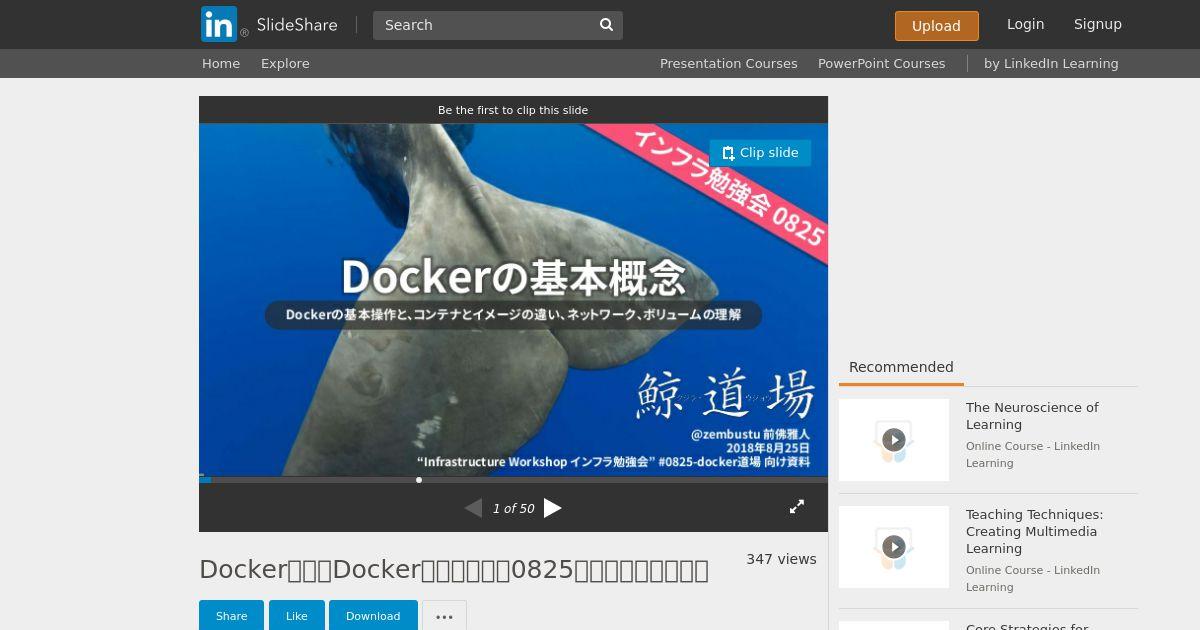Viewport: 1200px width, 630px height.
Task: Open Presentation Courses menu link
Action: pos(729,63)
